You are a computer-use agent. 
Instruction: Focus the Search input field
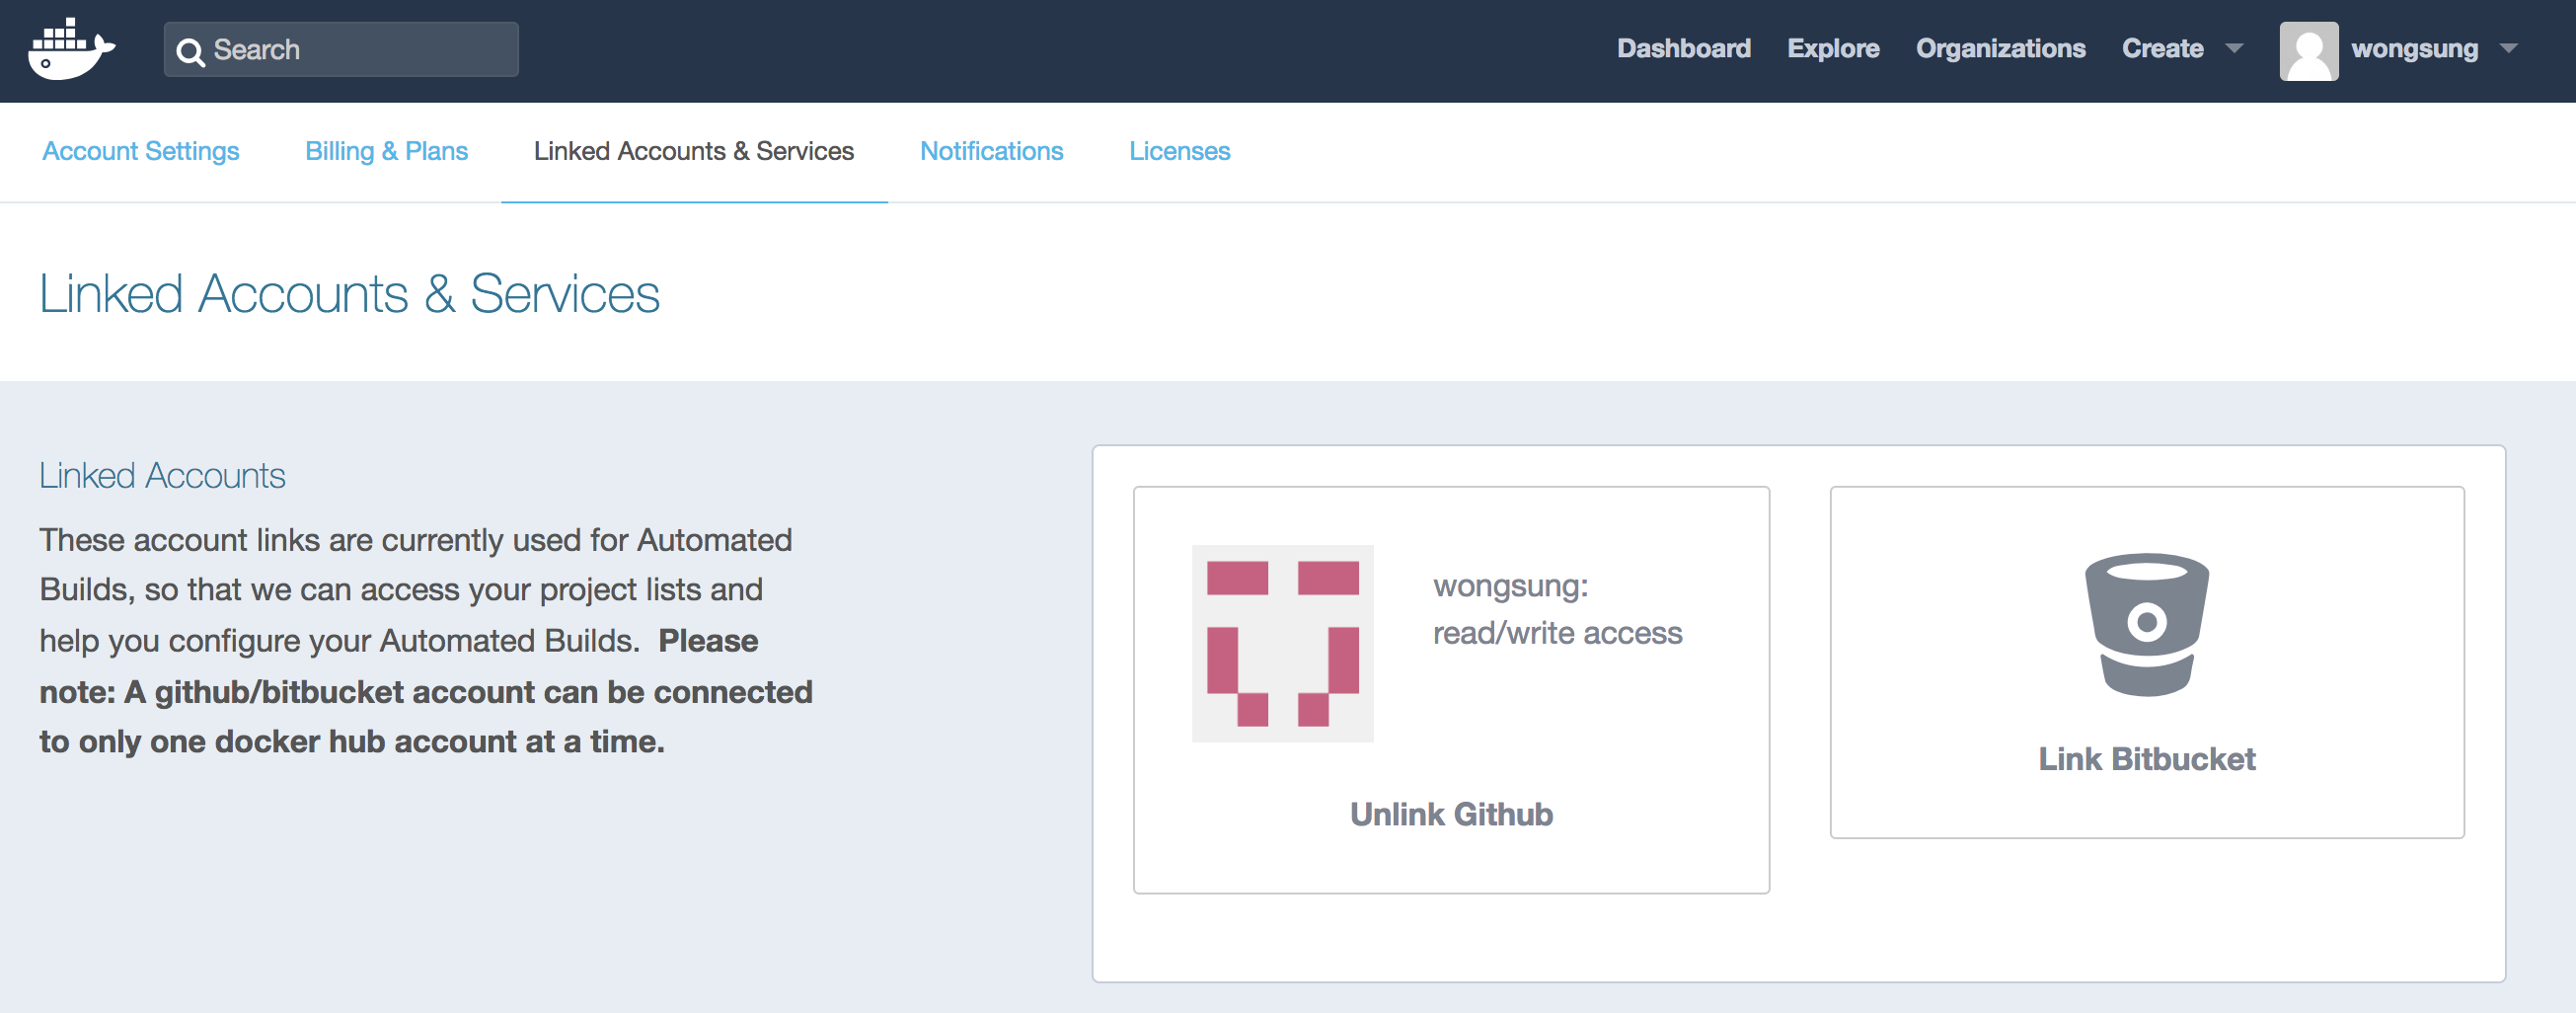pos(341,50)
